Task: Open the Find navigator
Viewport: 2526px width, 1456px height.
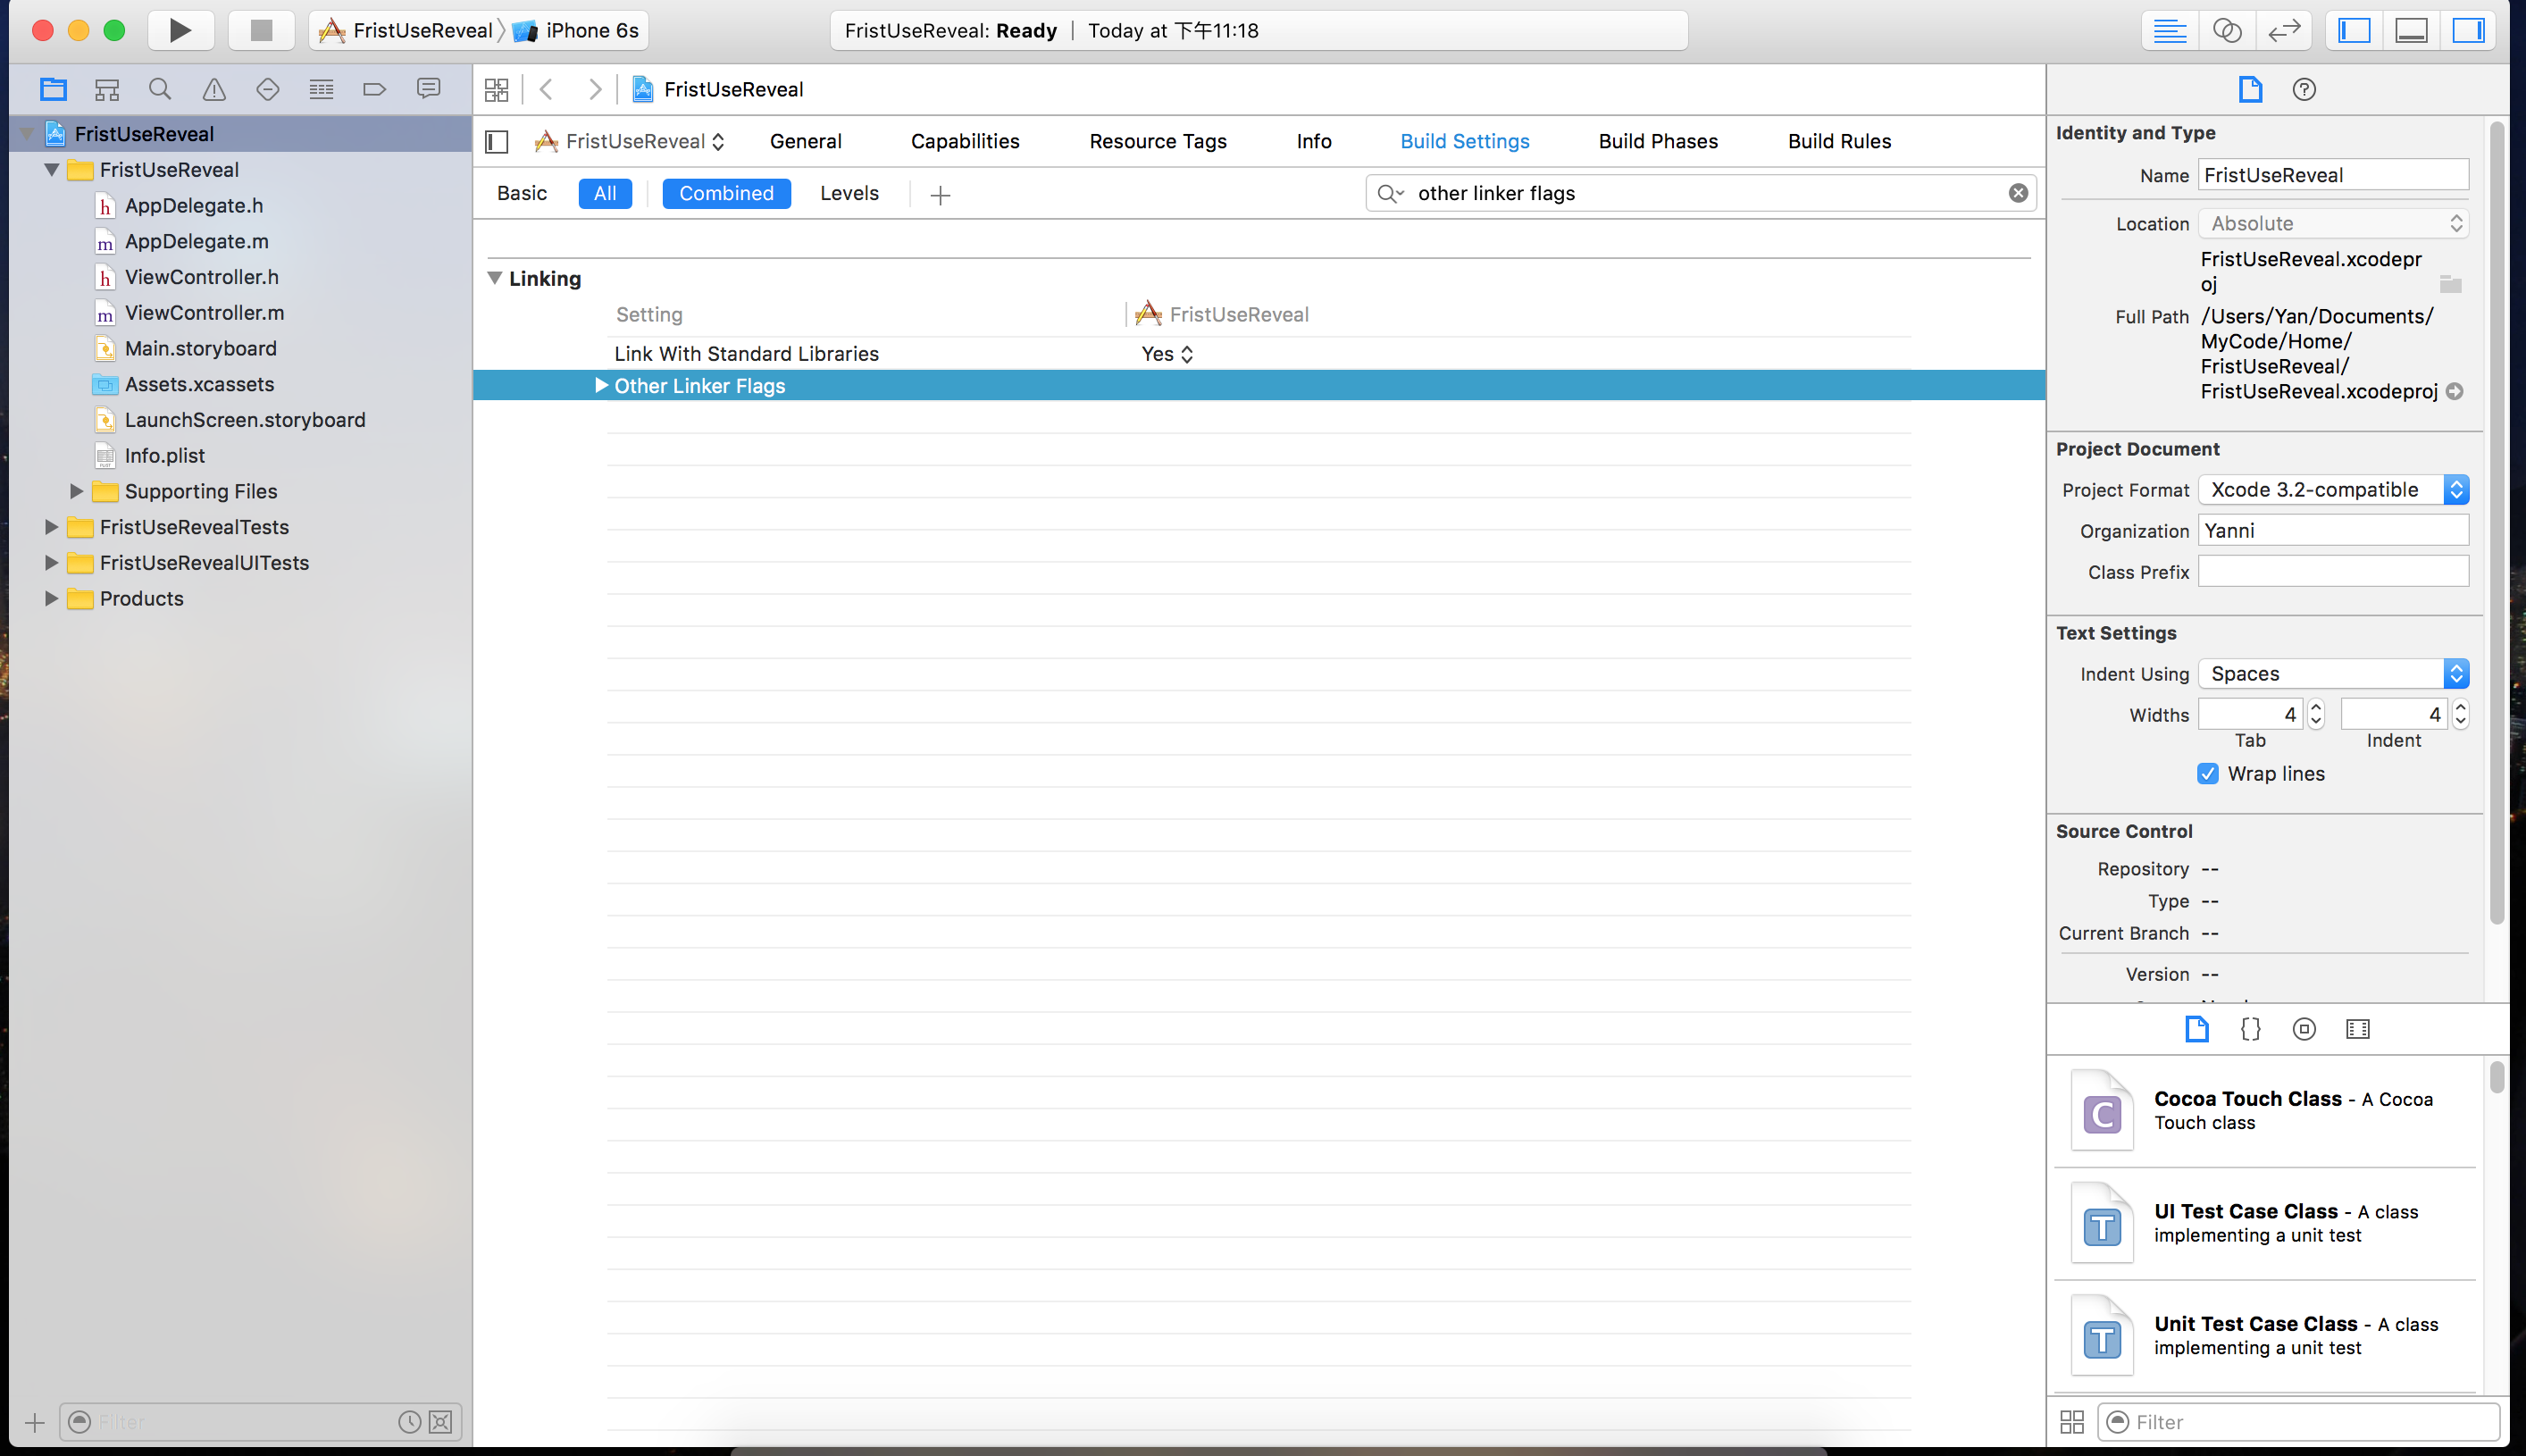Action: (160, 89)
